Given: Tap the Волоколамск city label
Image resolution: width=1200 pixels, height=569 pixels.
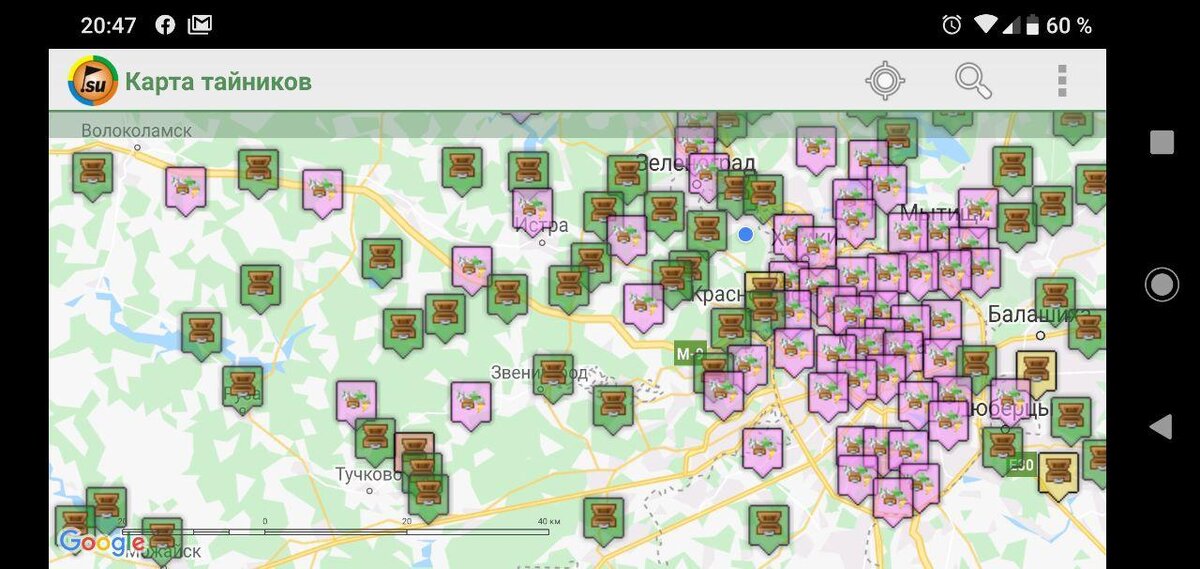Looking at the screenshot, I should coord(137,130).
